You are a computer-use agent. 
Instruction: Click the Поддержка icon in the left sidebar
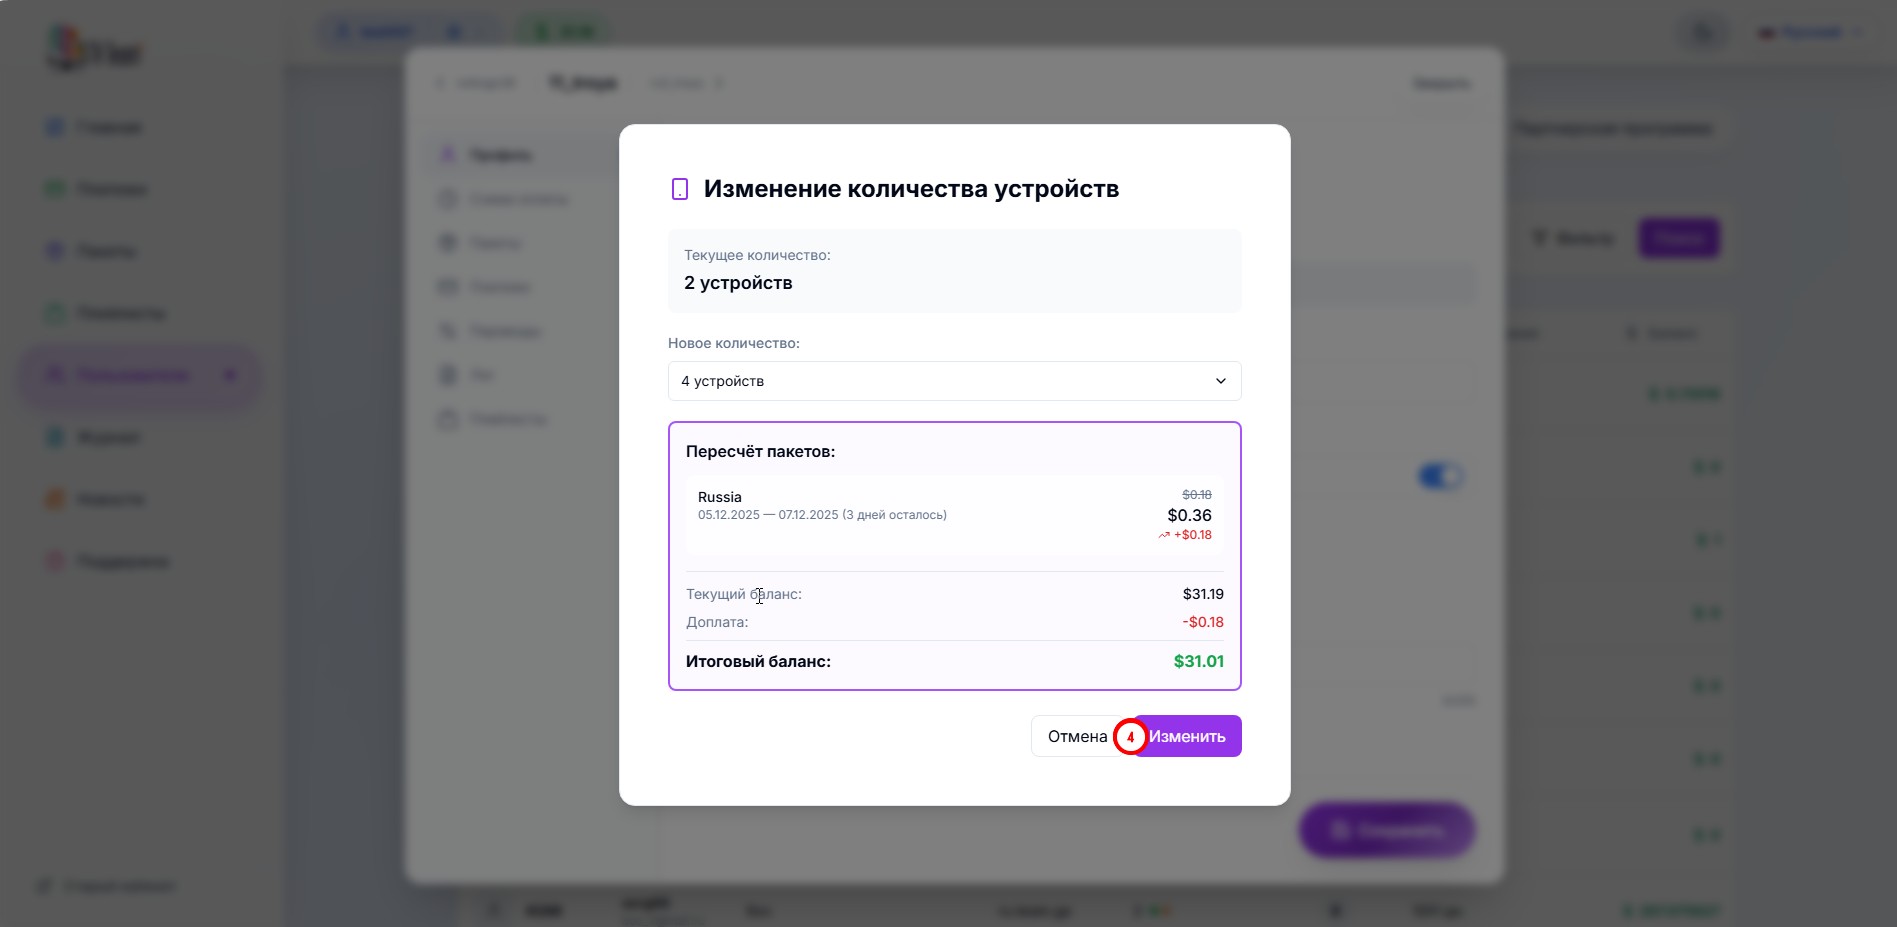(x=56, y=561)
